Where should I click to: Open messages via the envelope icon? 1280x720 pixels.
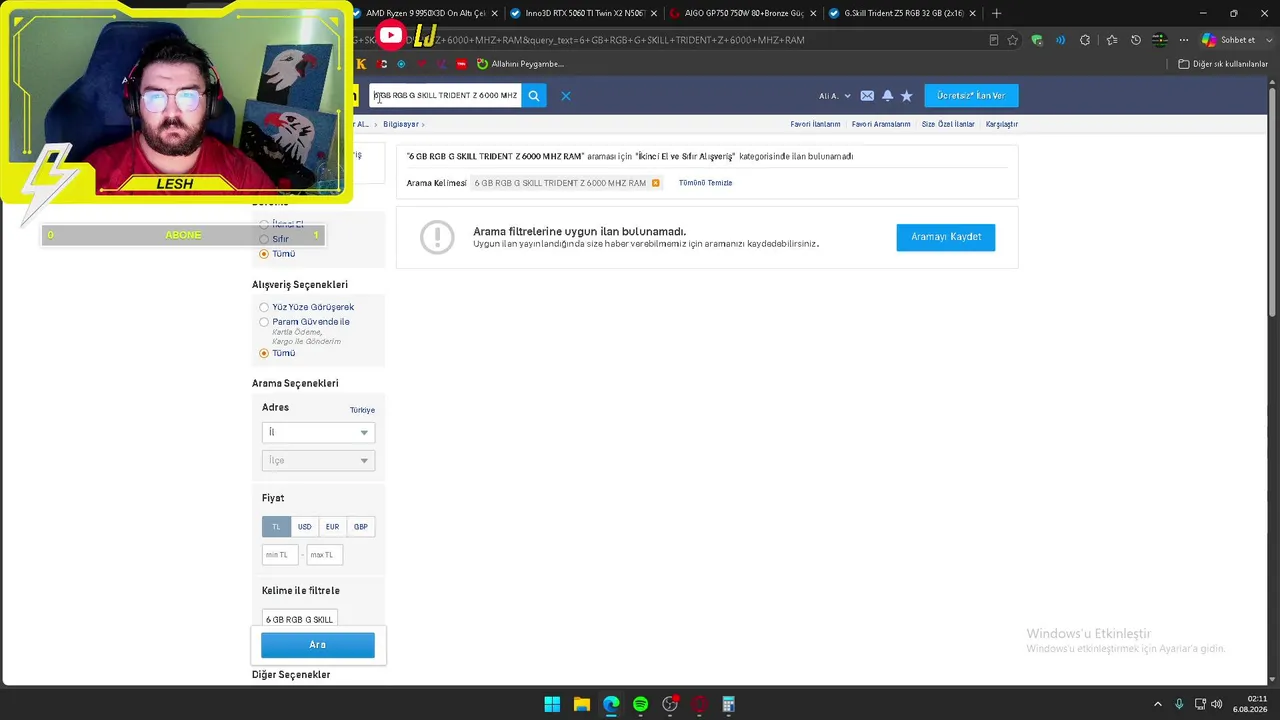[867, 96]
